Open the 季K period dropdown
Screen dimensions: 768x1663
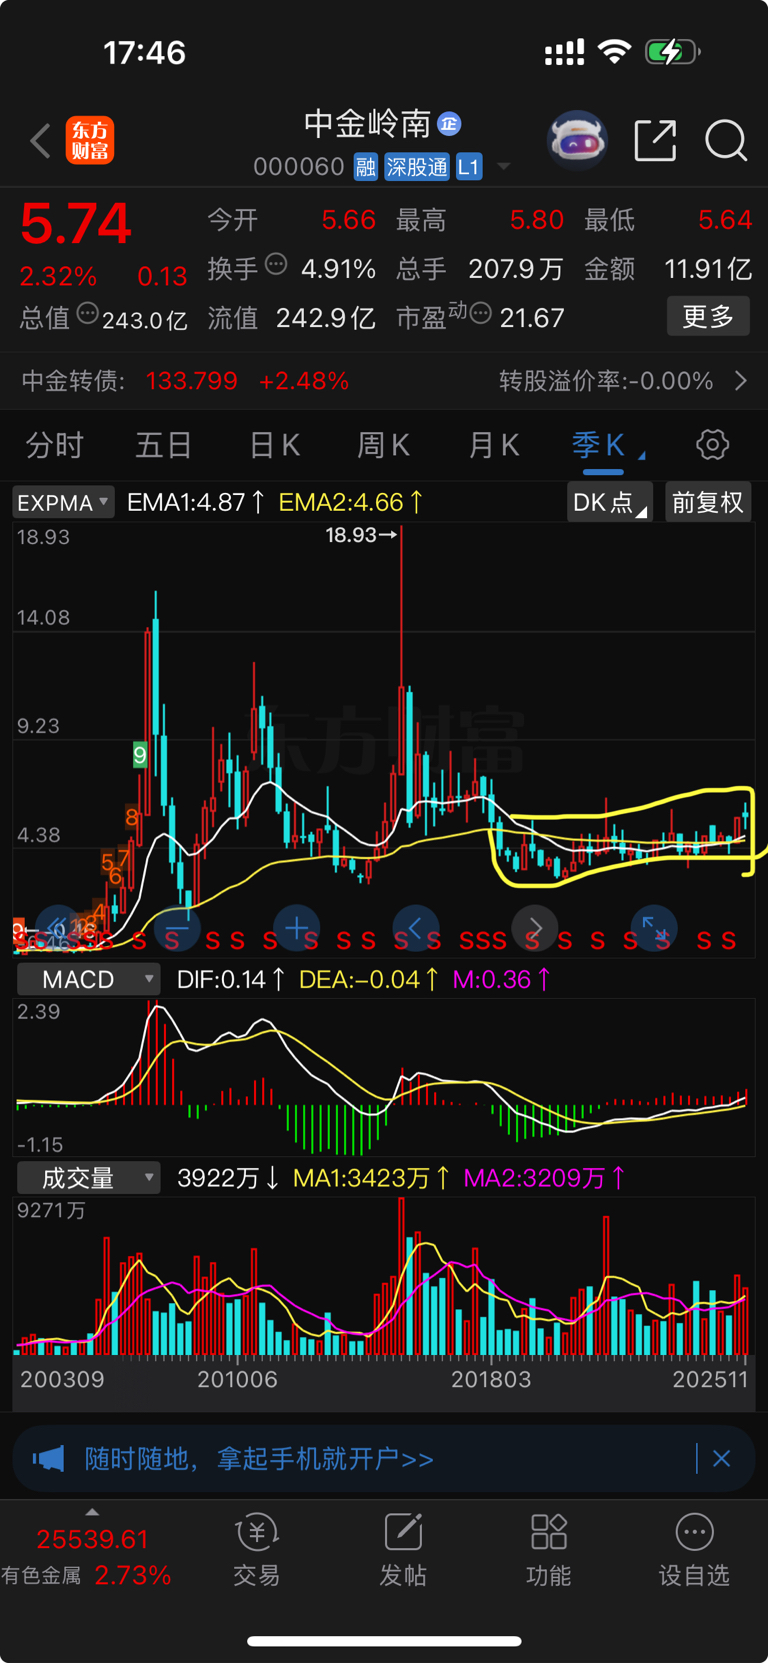608,445
